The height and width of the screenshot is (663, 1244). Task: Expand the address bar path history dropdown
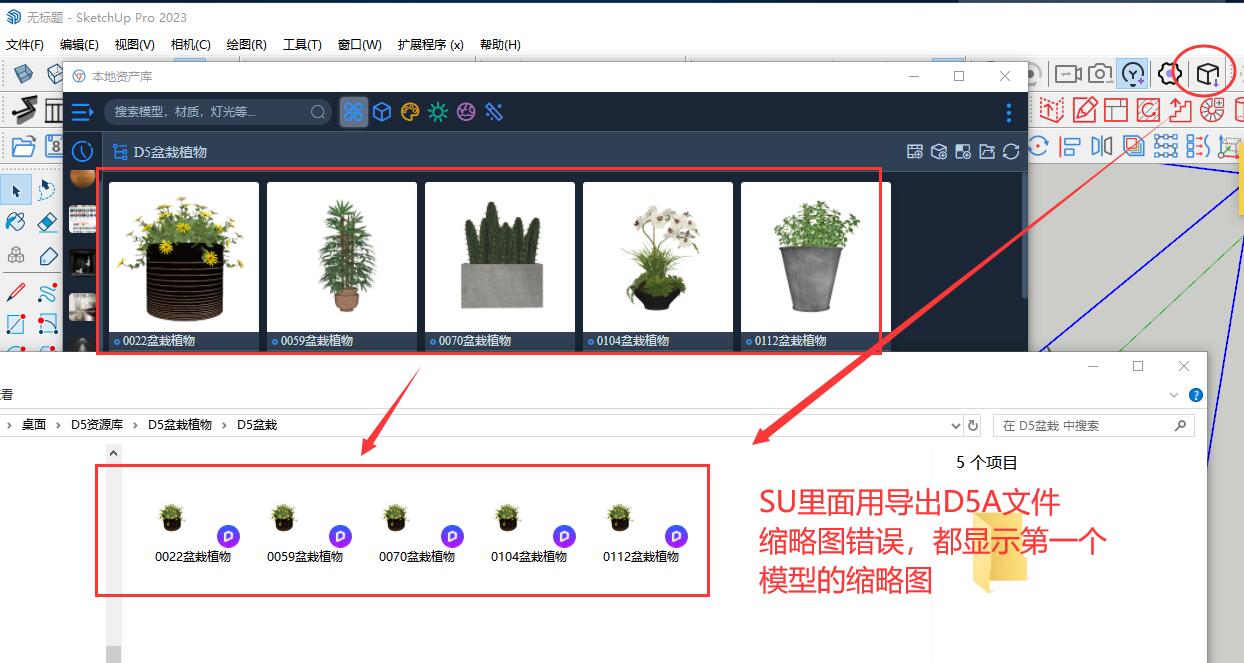(x=954, y=425)
